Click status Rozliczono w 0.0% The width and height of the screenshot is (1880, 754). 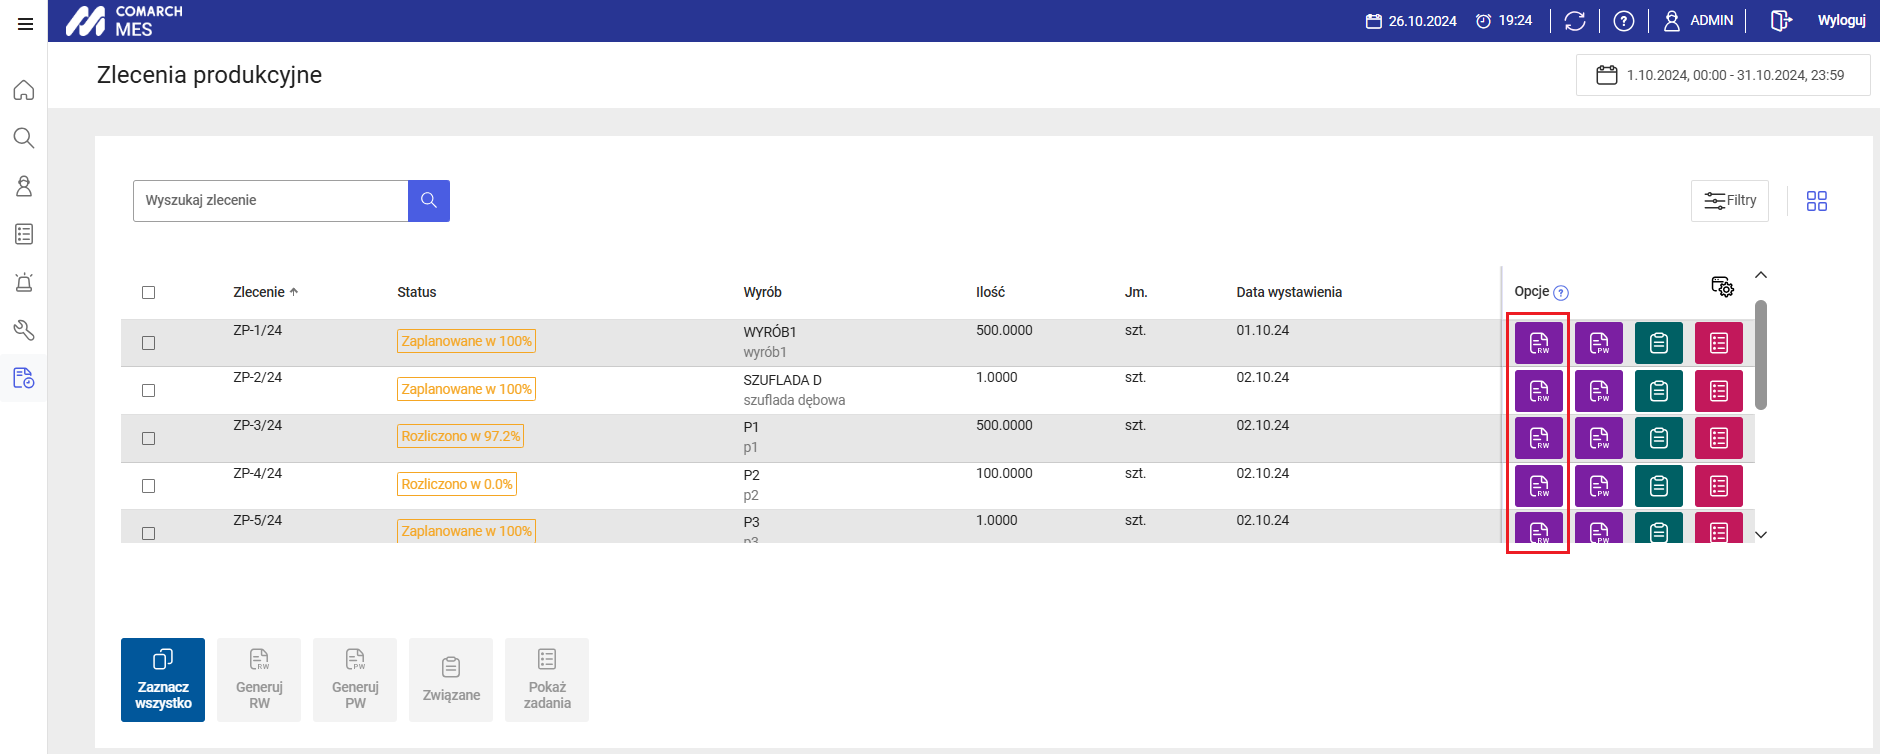click(x=457, y=484)
